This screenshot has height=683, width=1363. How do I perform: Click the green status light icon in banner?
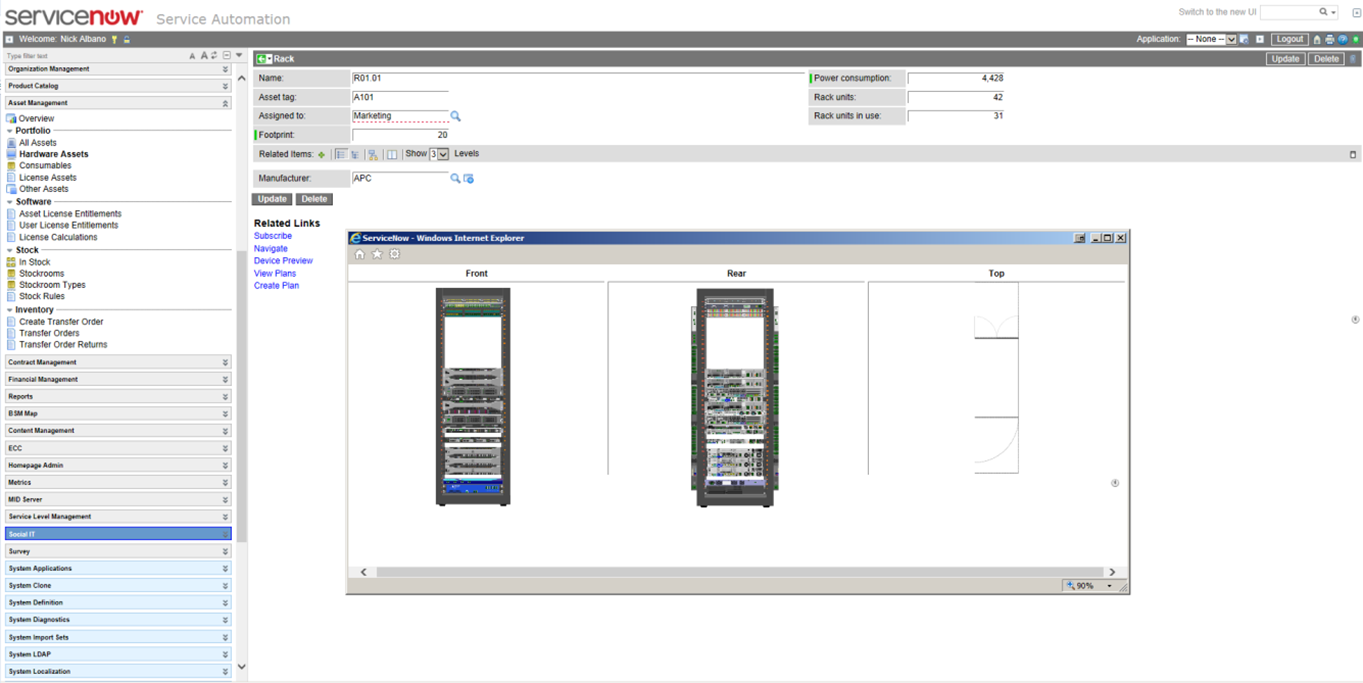click(x=1355, y=39)
